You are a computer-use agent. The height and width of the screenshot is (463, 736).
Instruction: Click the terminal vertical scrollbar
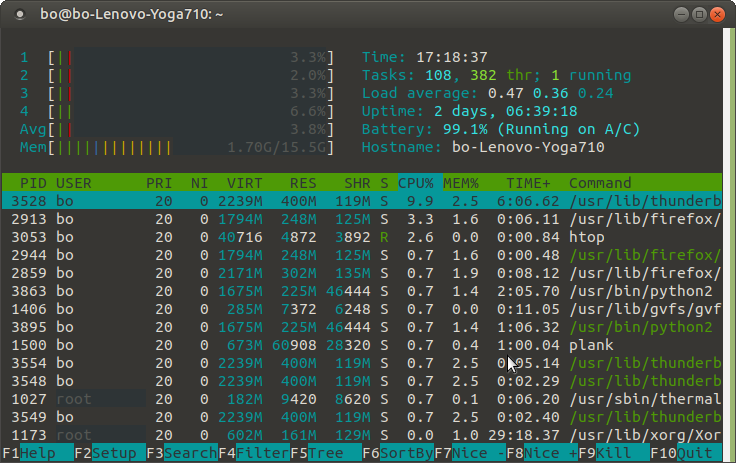tap(729, 244)
